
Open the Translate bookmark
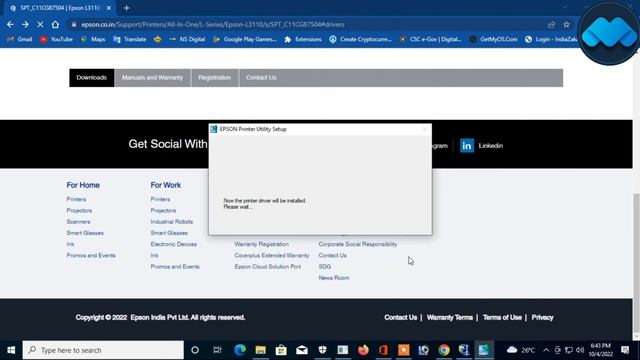129,39
